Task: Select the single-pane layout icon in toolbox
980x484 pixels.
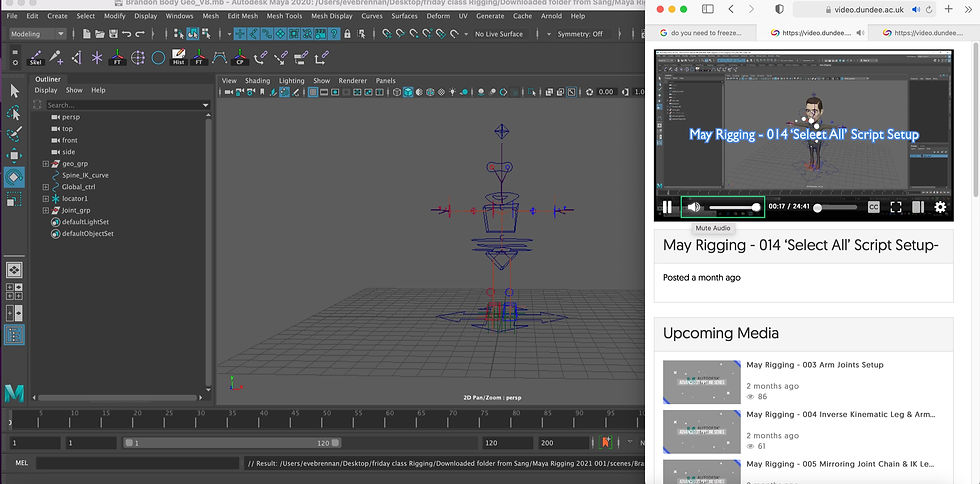Action: tap(14, 270)
